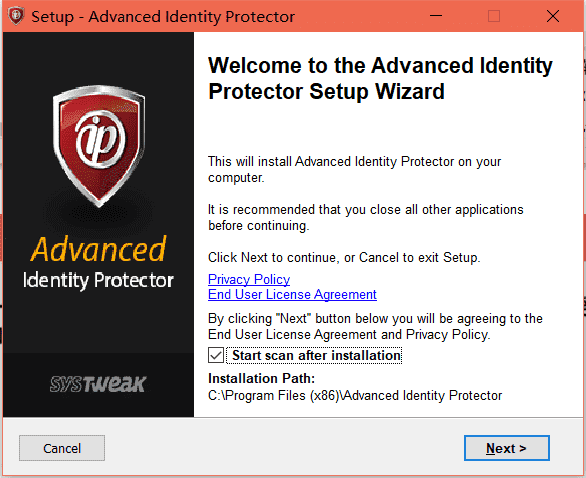Minimize the setup window

click(436, 16)
